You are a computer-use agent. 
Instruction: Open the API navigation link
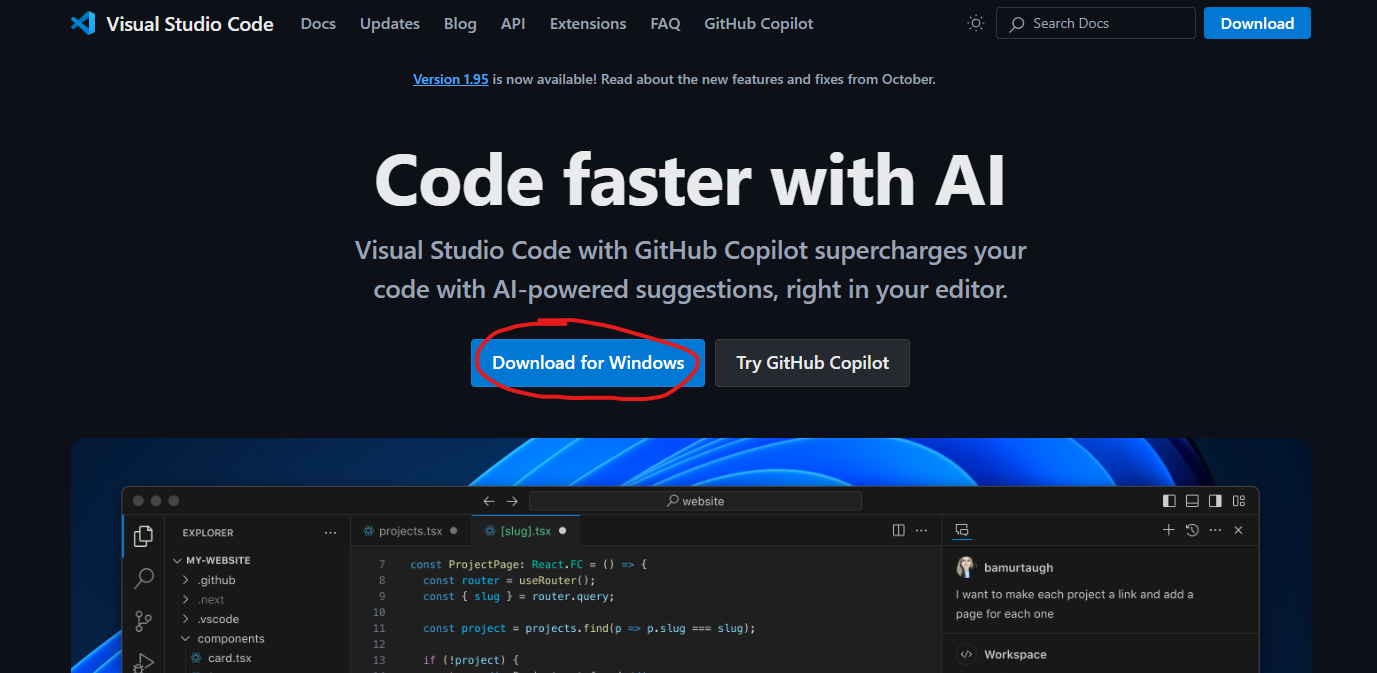[x=513, y=23]
